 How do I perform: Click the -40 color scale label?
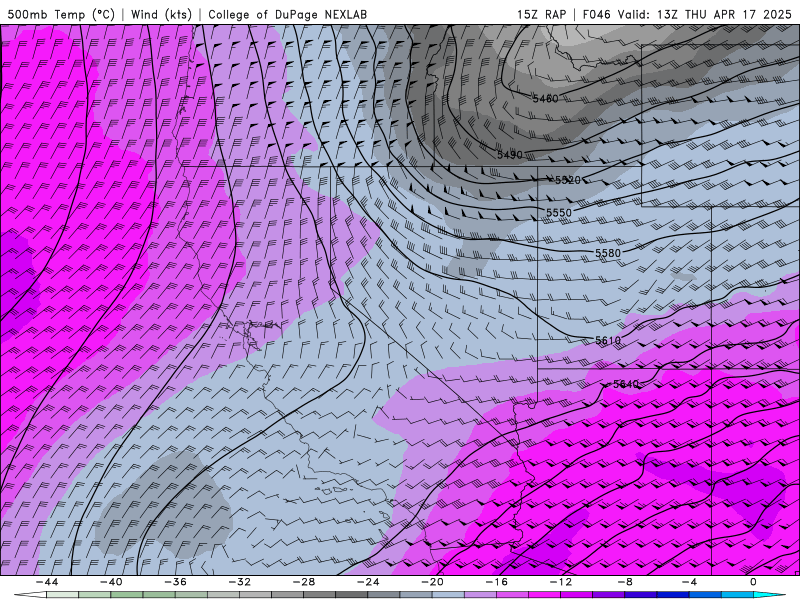point(111,582)
